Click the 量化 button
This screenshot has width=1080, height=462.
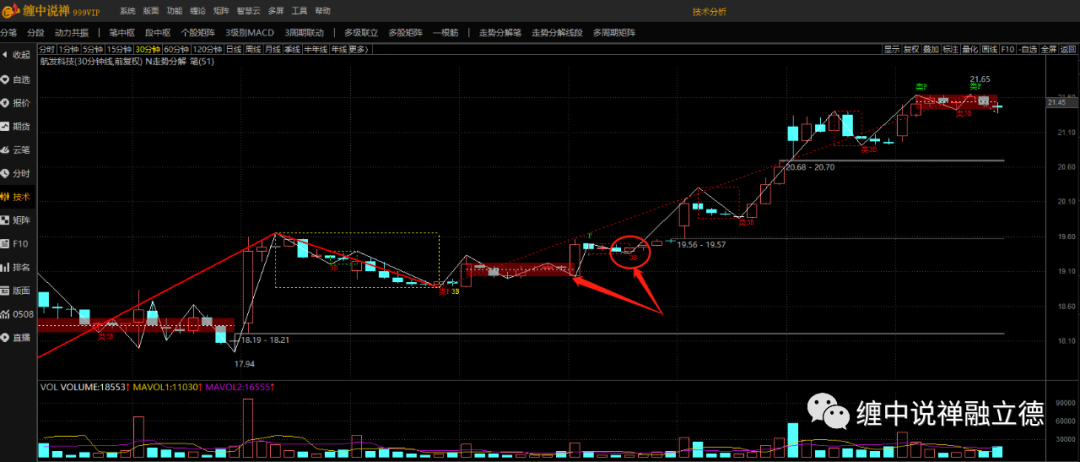click(x=970, y=49)
